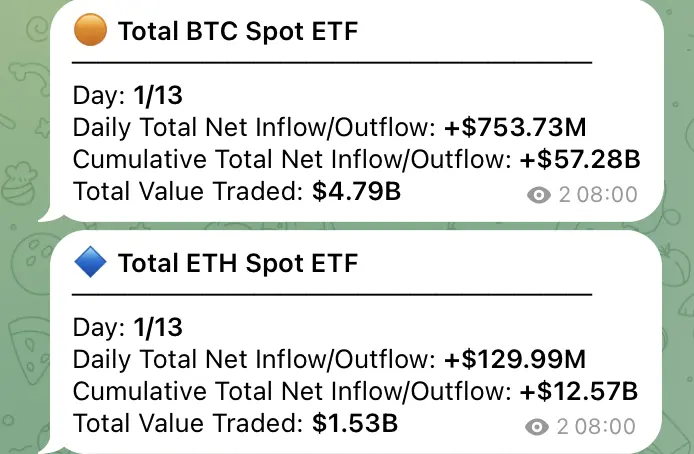Click the separator line in the ETH message
694x454 pixels.
click(x=332, y=294)
